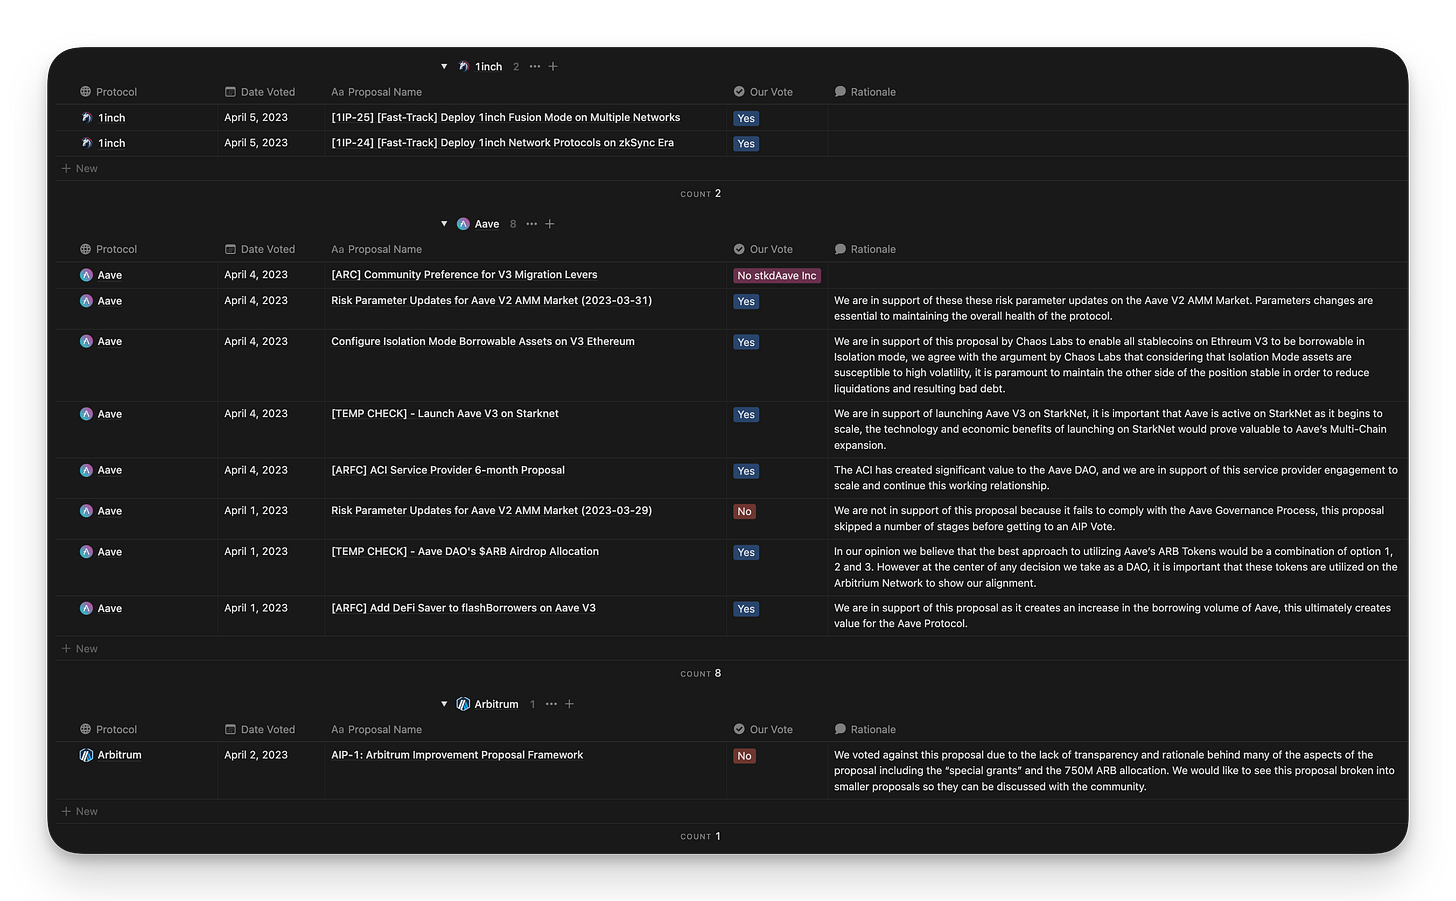The height and width of the screenshot is (901, 1456).
Task: Click Yes tag for ACI Service Provider proposal
Action: pyautogui.click(x=746, y=471)
